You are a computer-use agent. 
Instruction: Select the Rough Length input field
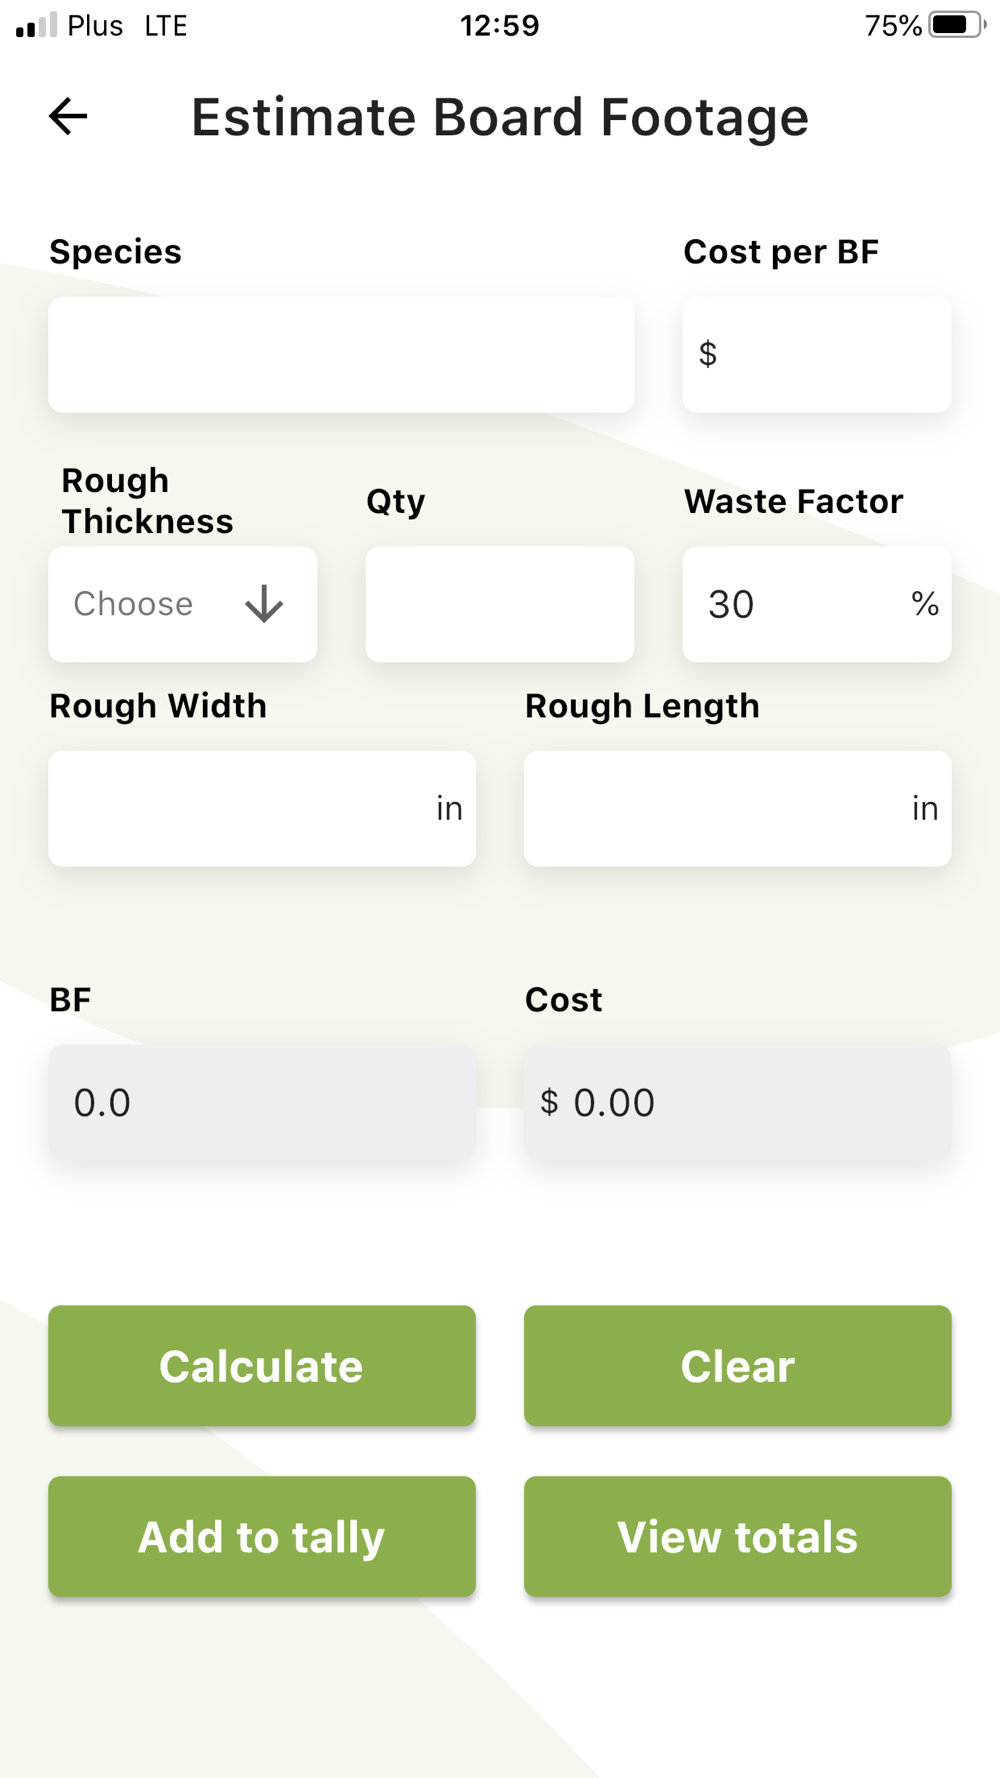pyautogui.click(x=738, y=808)
